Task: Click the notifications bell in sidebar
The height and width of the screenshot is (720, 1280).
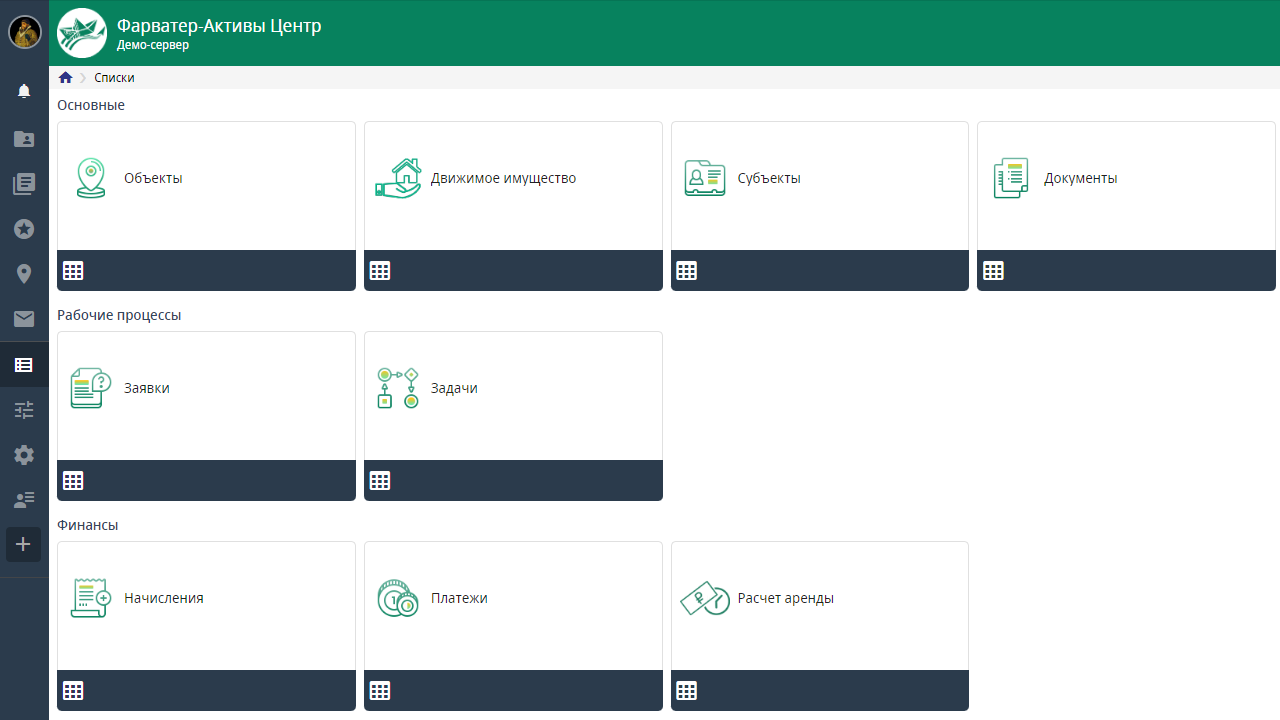Action: point(24,91)
